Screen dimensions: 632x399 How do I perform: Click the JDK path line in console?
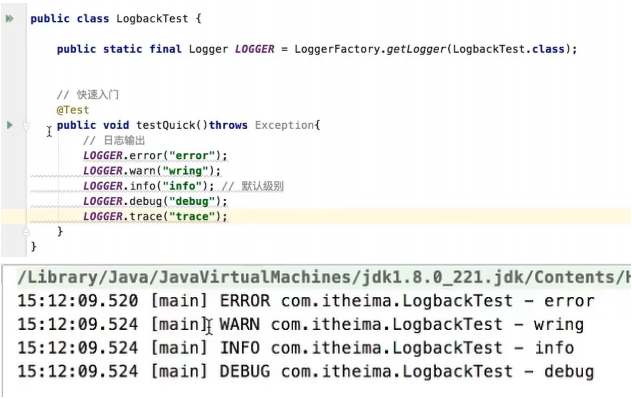coord(324,278)
